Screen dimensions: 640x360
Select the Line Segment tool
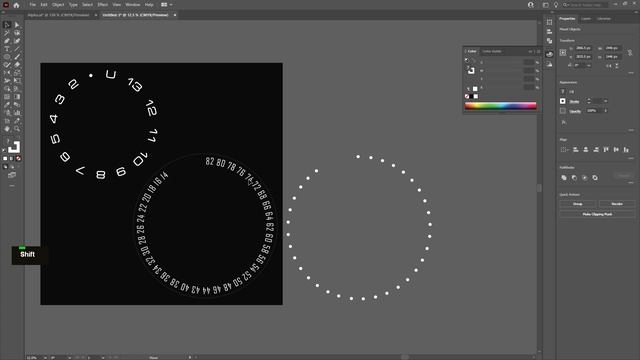(17, 49)
